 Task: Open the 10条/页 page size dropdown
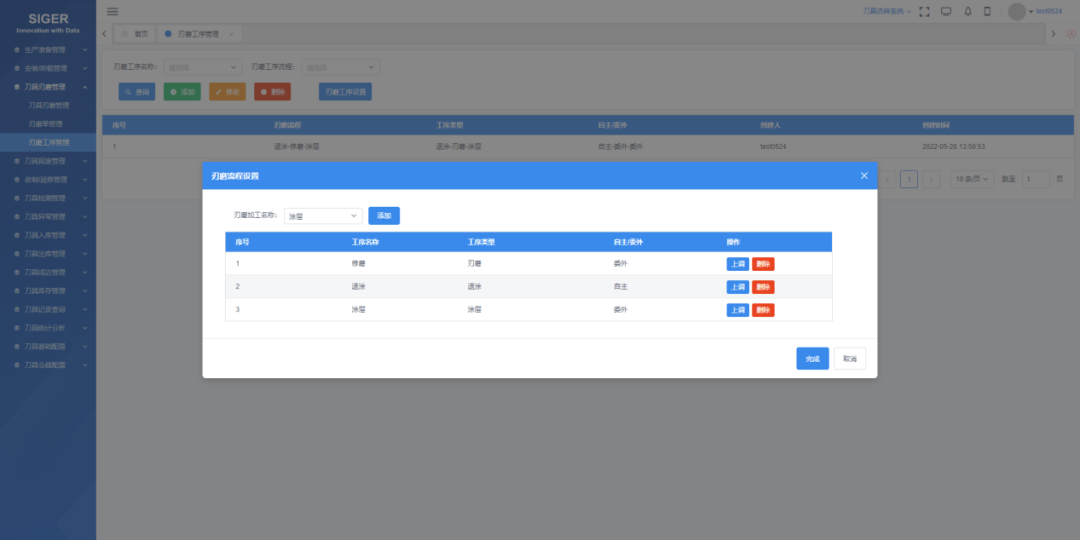click(972, 179)
